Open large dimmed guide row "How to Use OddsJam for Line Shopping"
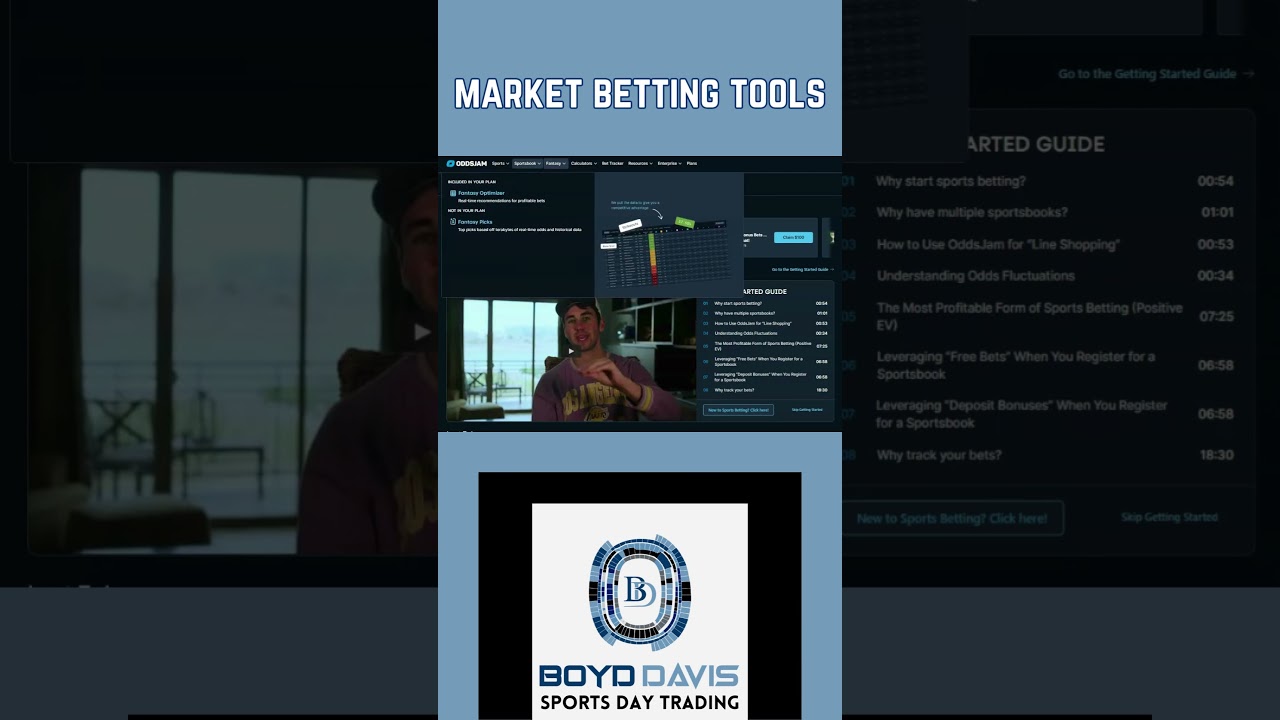 tap(1040, 245)
